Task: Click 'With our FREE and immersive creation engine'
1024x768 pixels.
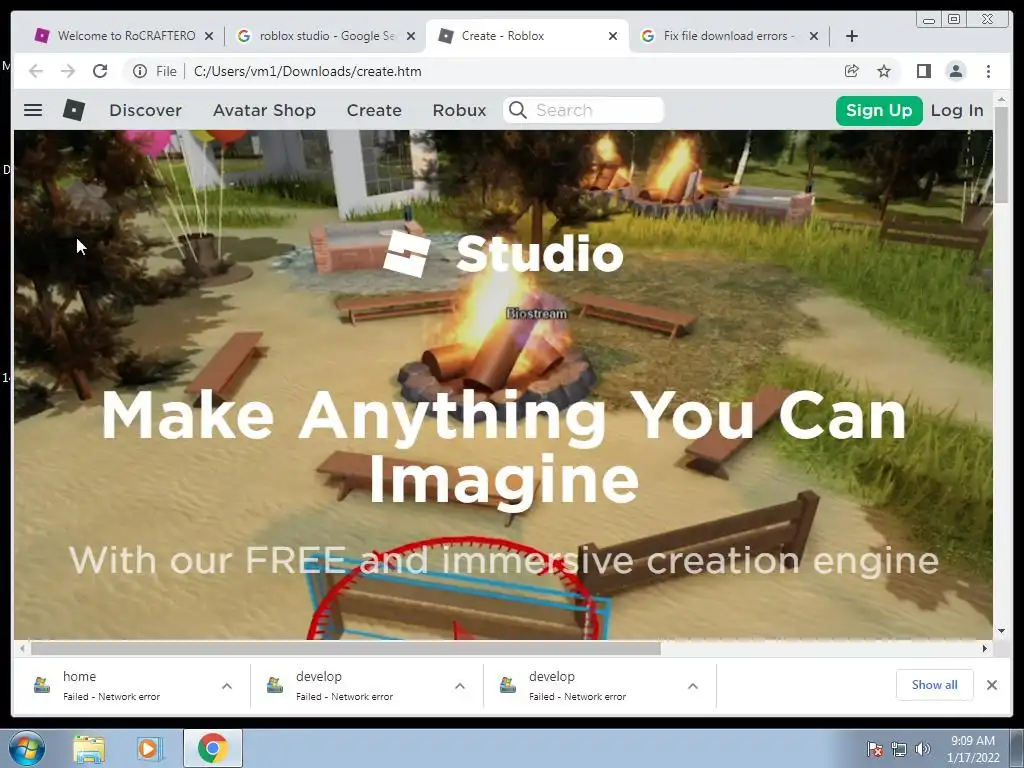Action: [504, 560]
